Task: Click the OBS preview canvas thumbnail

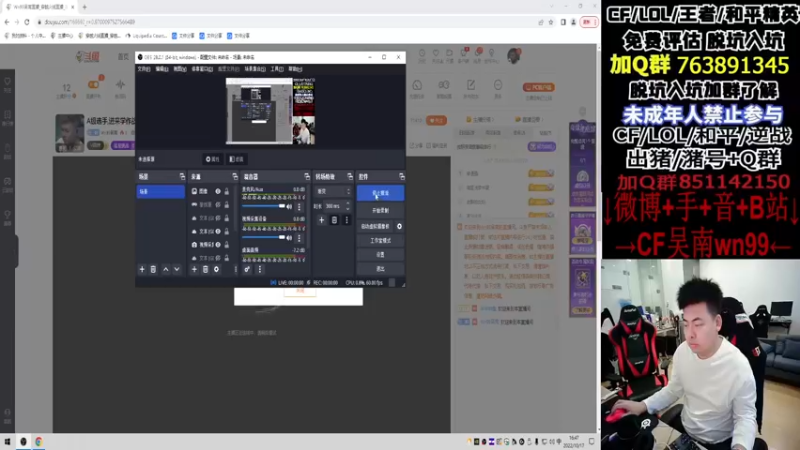Action: [x=270, y=111]
